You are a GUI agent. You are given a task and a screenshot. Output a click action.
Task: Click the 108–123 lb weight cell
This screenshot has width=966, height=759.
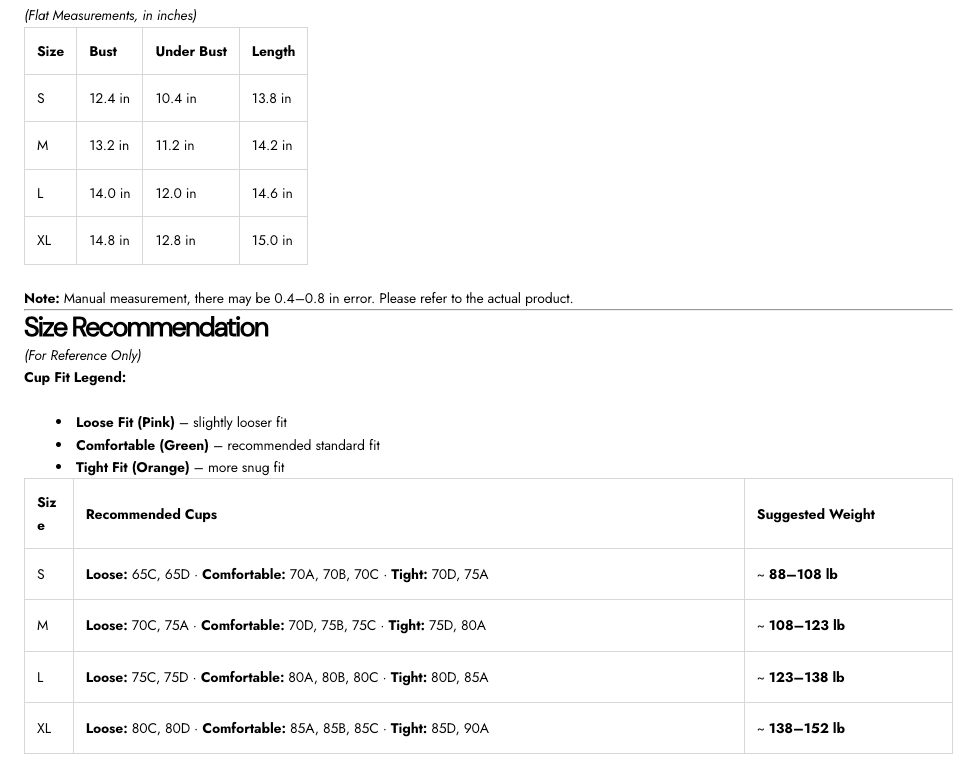[x=806, y=625]
